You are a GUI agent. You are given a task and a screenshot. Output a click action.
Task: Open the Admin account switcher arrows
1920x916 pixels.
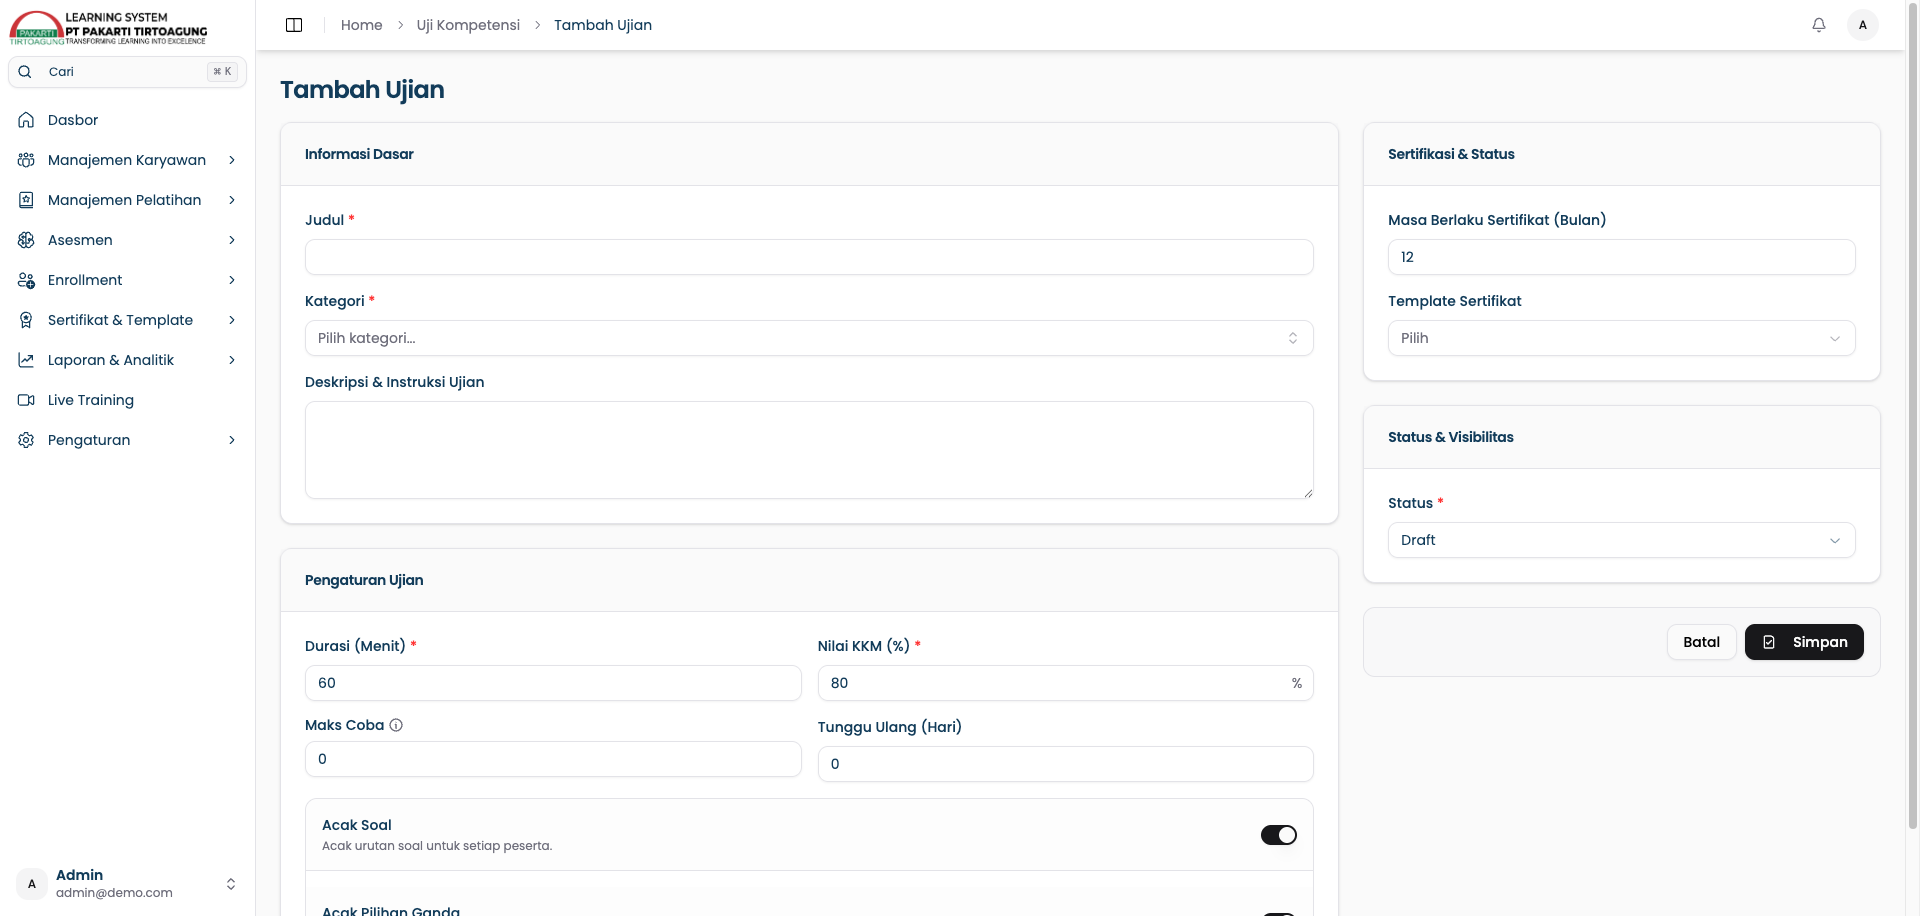231,884
